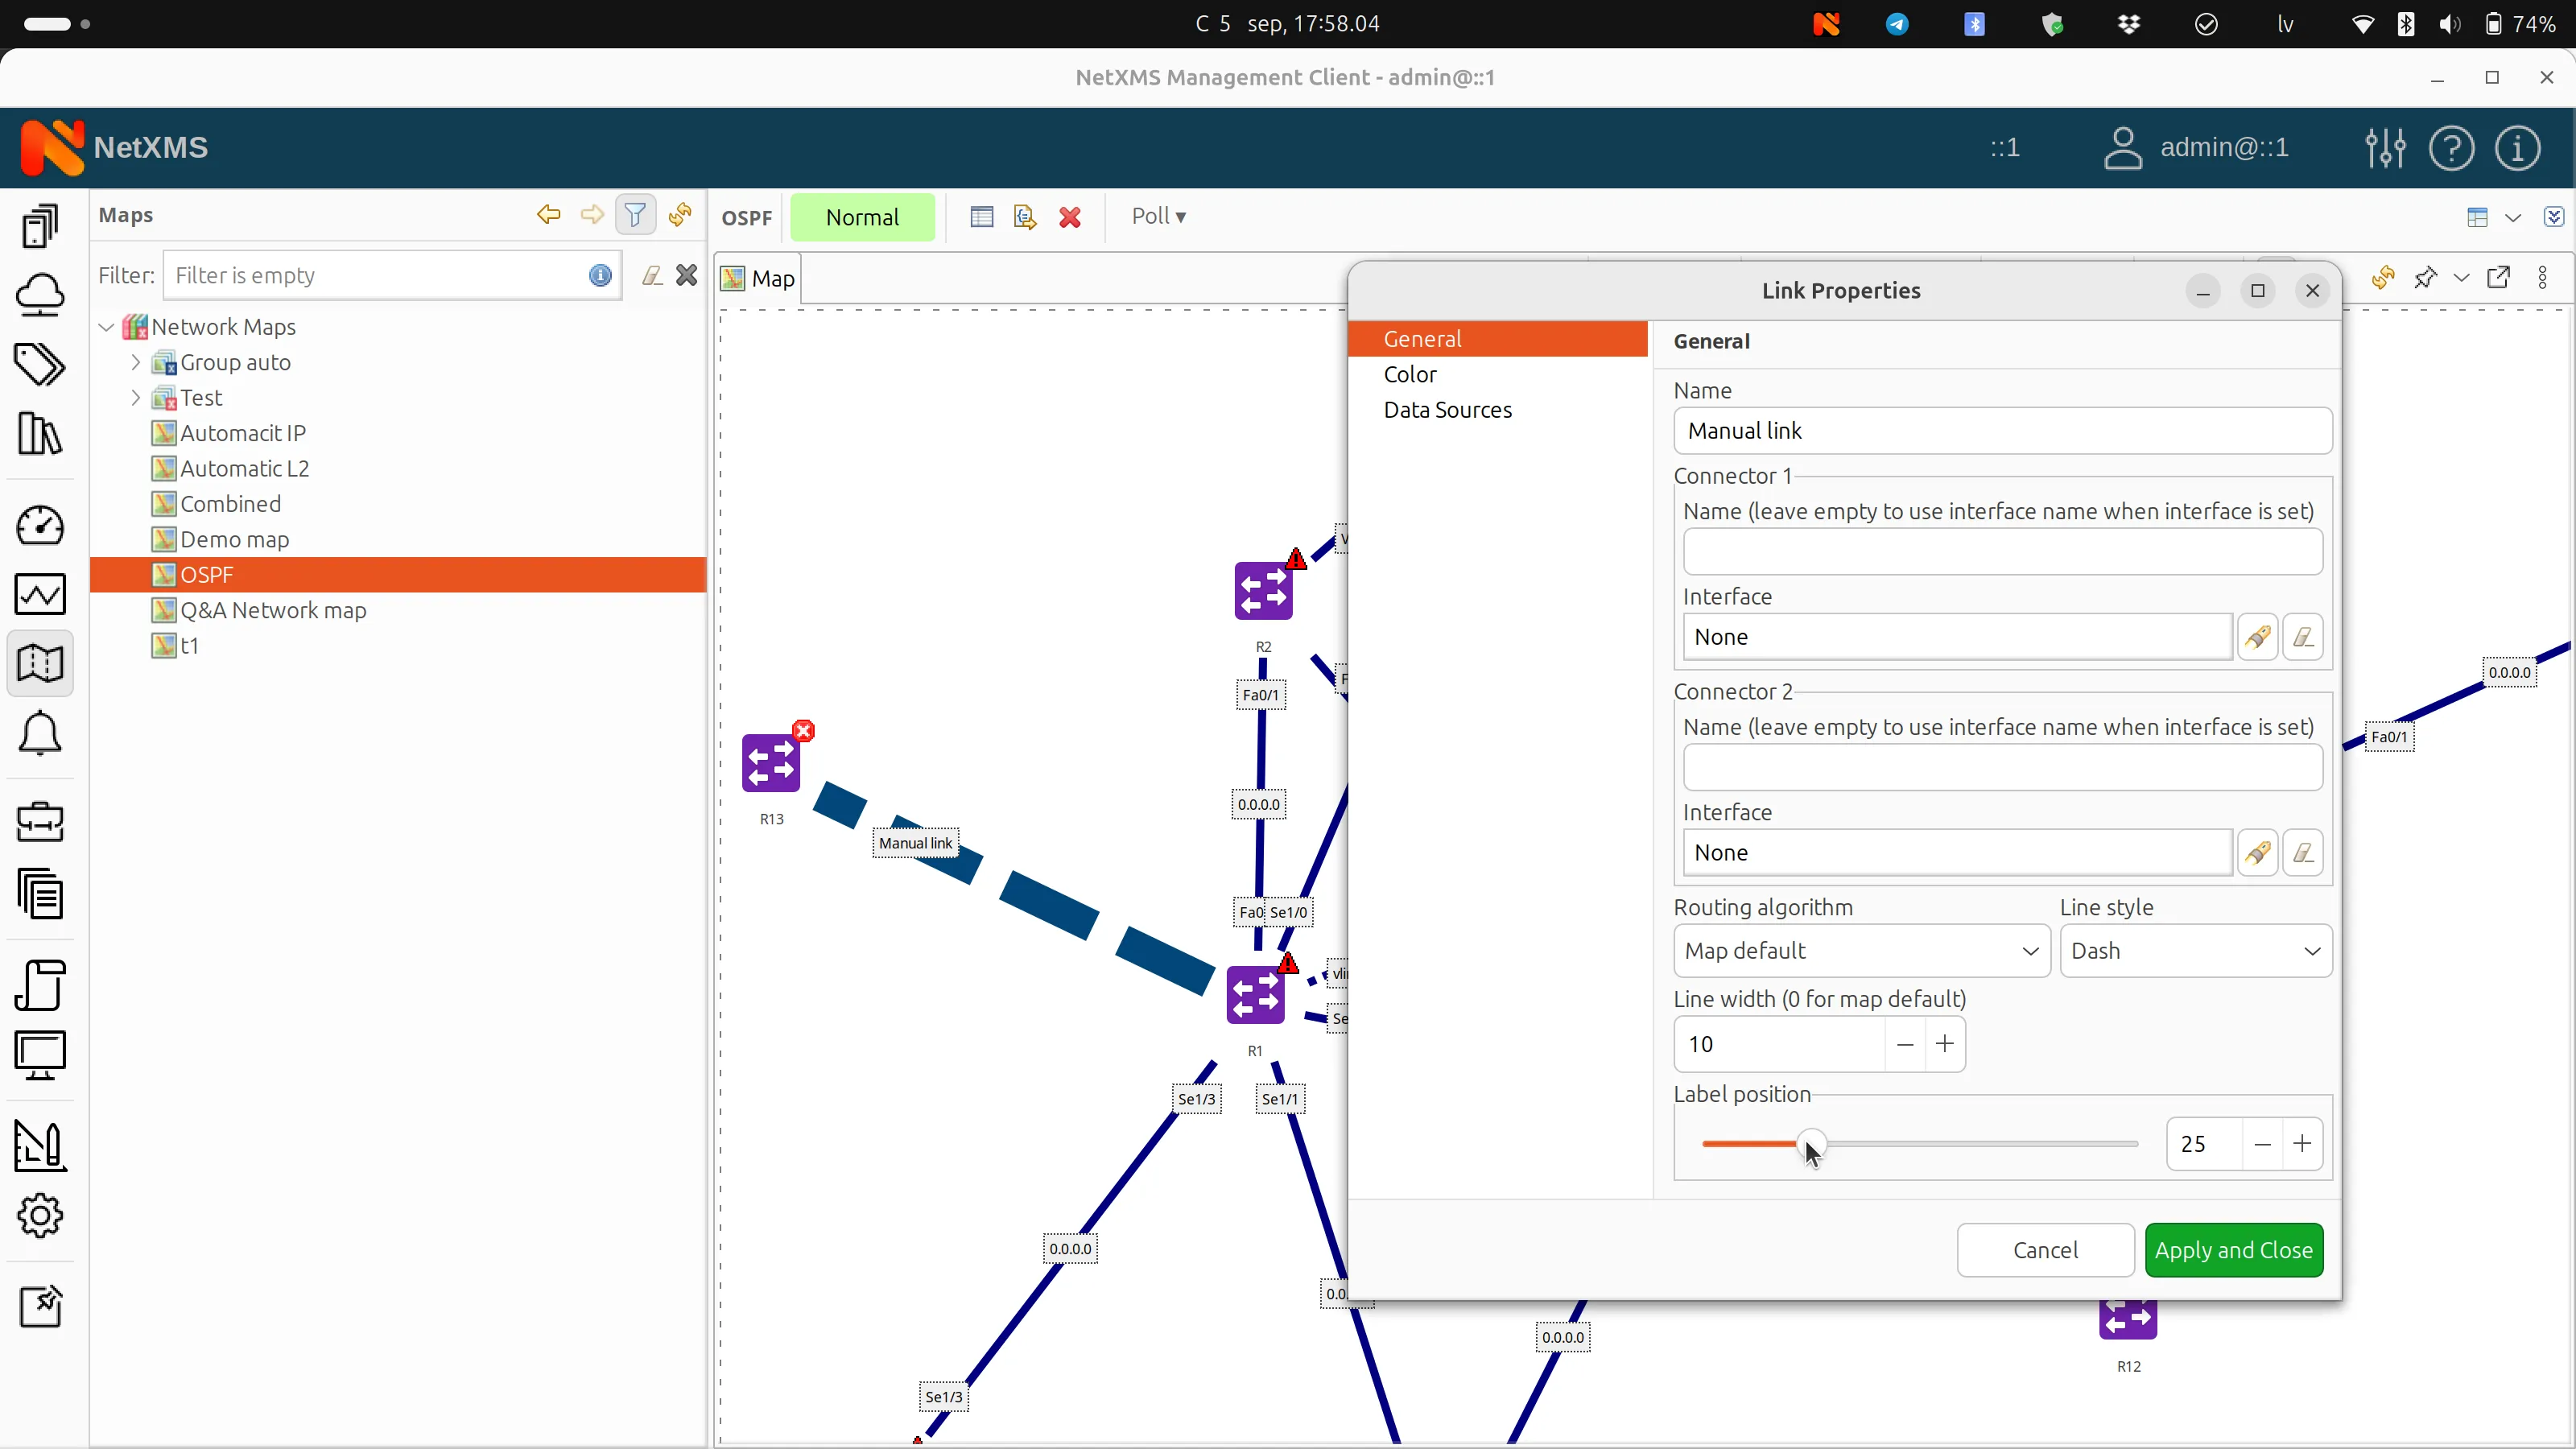Image resolution: width=2576 pixels, height=1449 pixels.
Task: Click the Cancel button
Action: (x=2044, y=1250)
